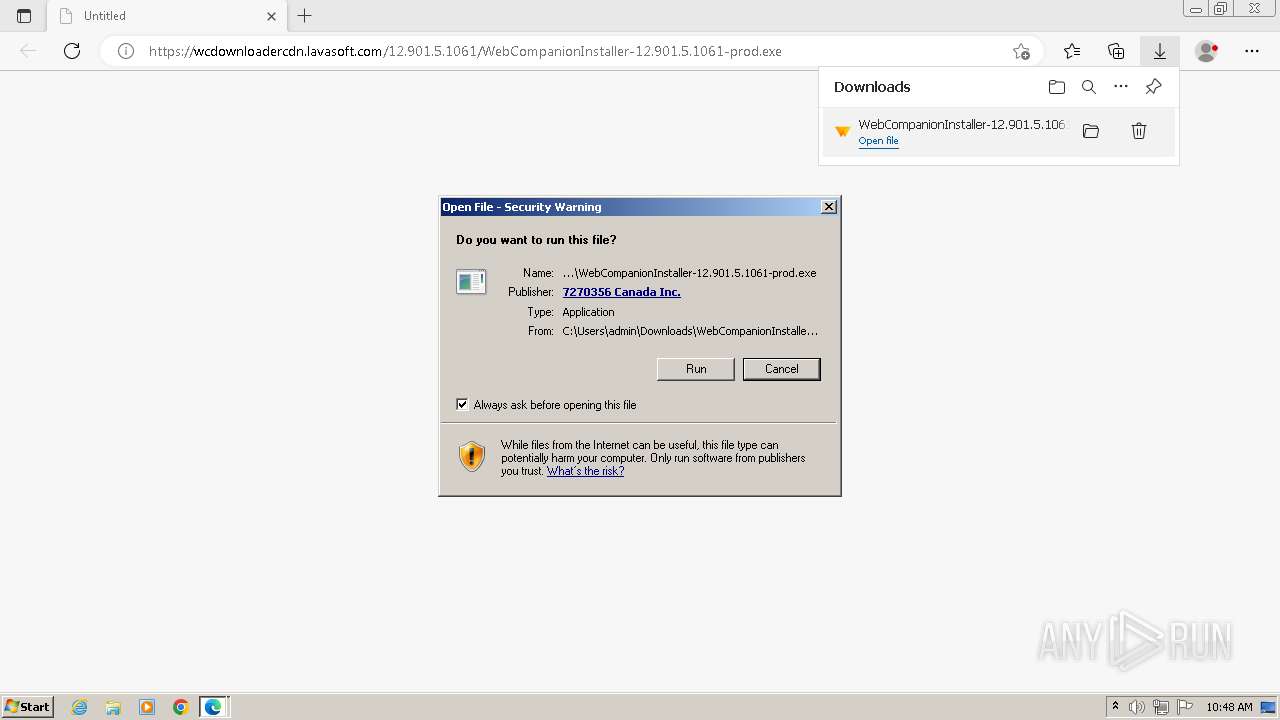Click the network tray icon
This screenshot has width=1280, height=720.
tap(1161, 707)
